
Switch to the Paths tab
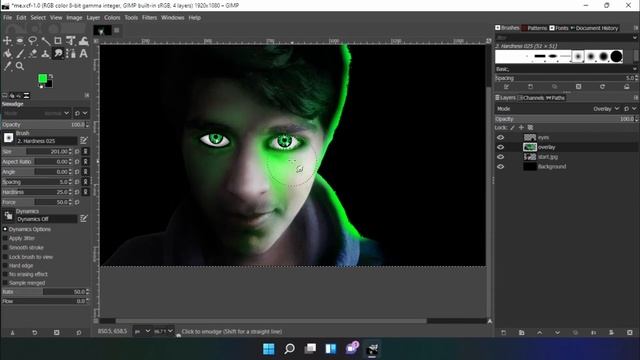pos(556,98)
